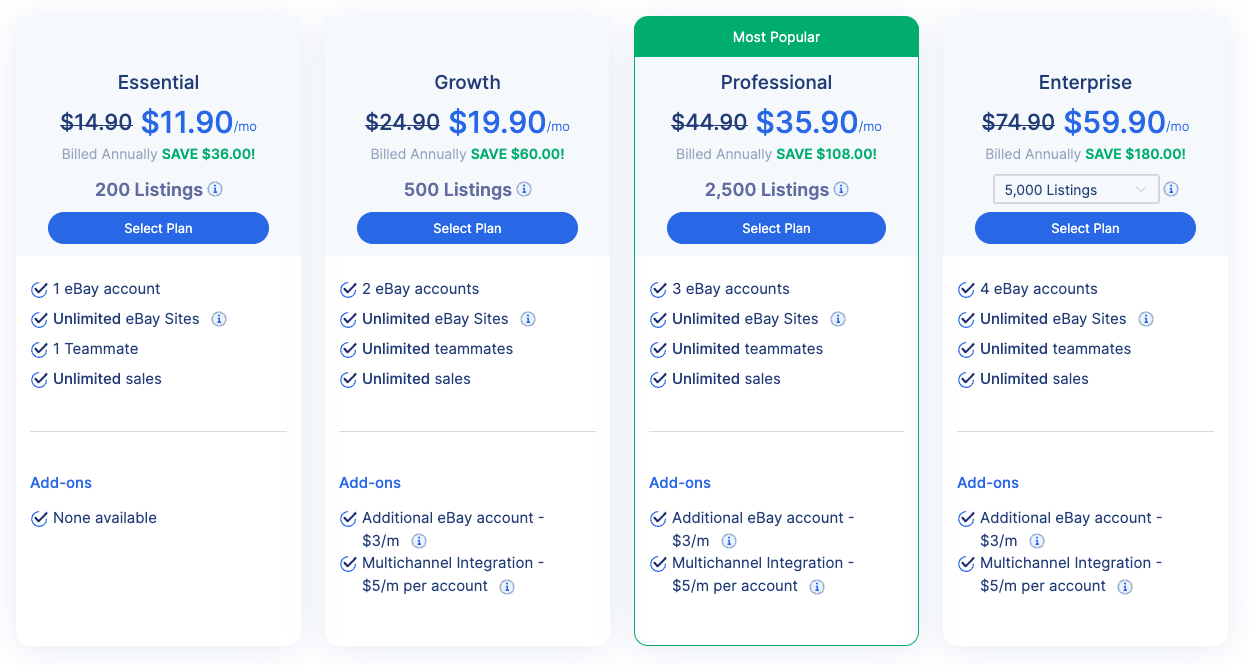Image resolution: width=1249 pixels, height=665 pixels.
Task: Select the Enterprise plan
Action: [1085, 228]
